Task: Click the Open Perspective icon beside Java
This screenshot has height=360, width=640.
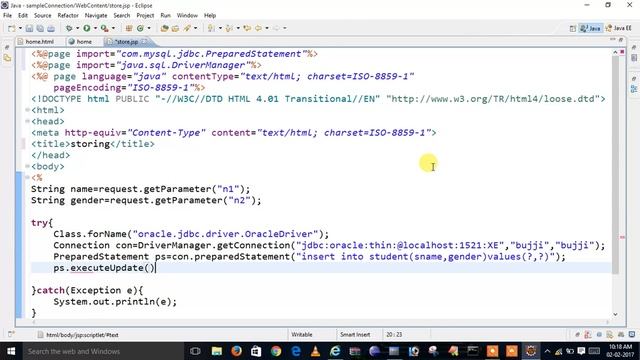Action: coord(573,28)
